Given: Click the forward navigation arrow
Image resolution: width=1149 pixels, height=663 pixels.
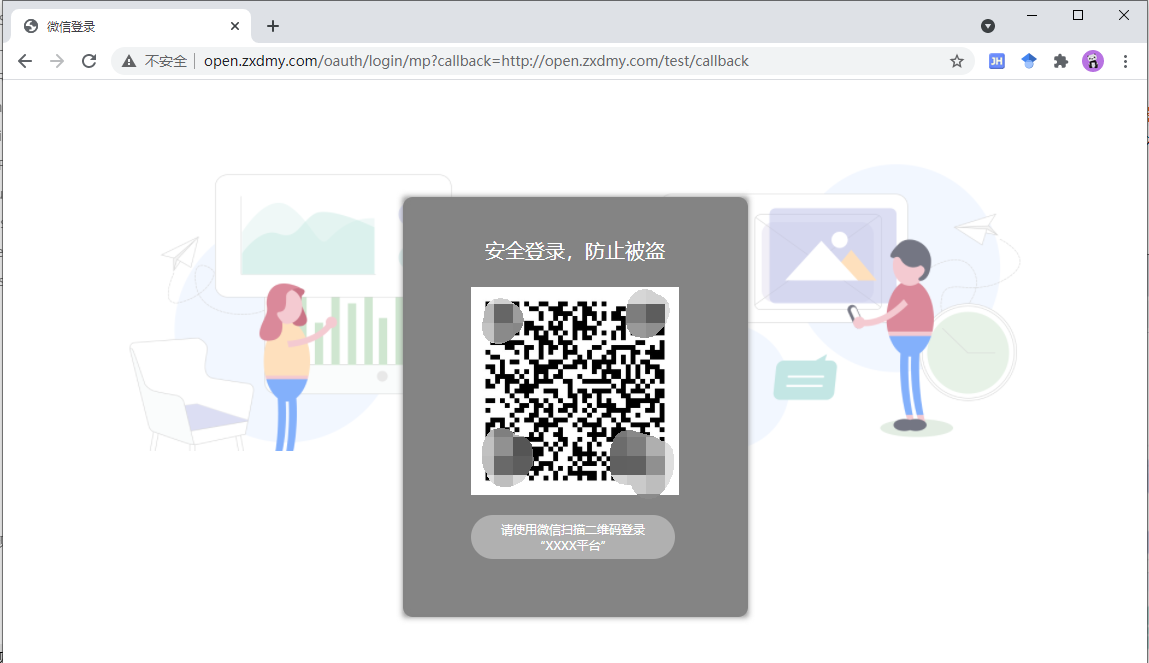Looking at the screenshot, I should point(57,61).
